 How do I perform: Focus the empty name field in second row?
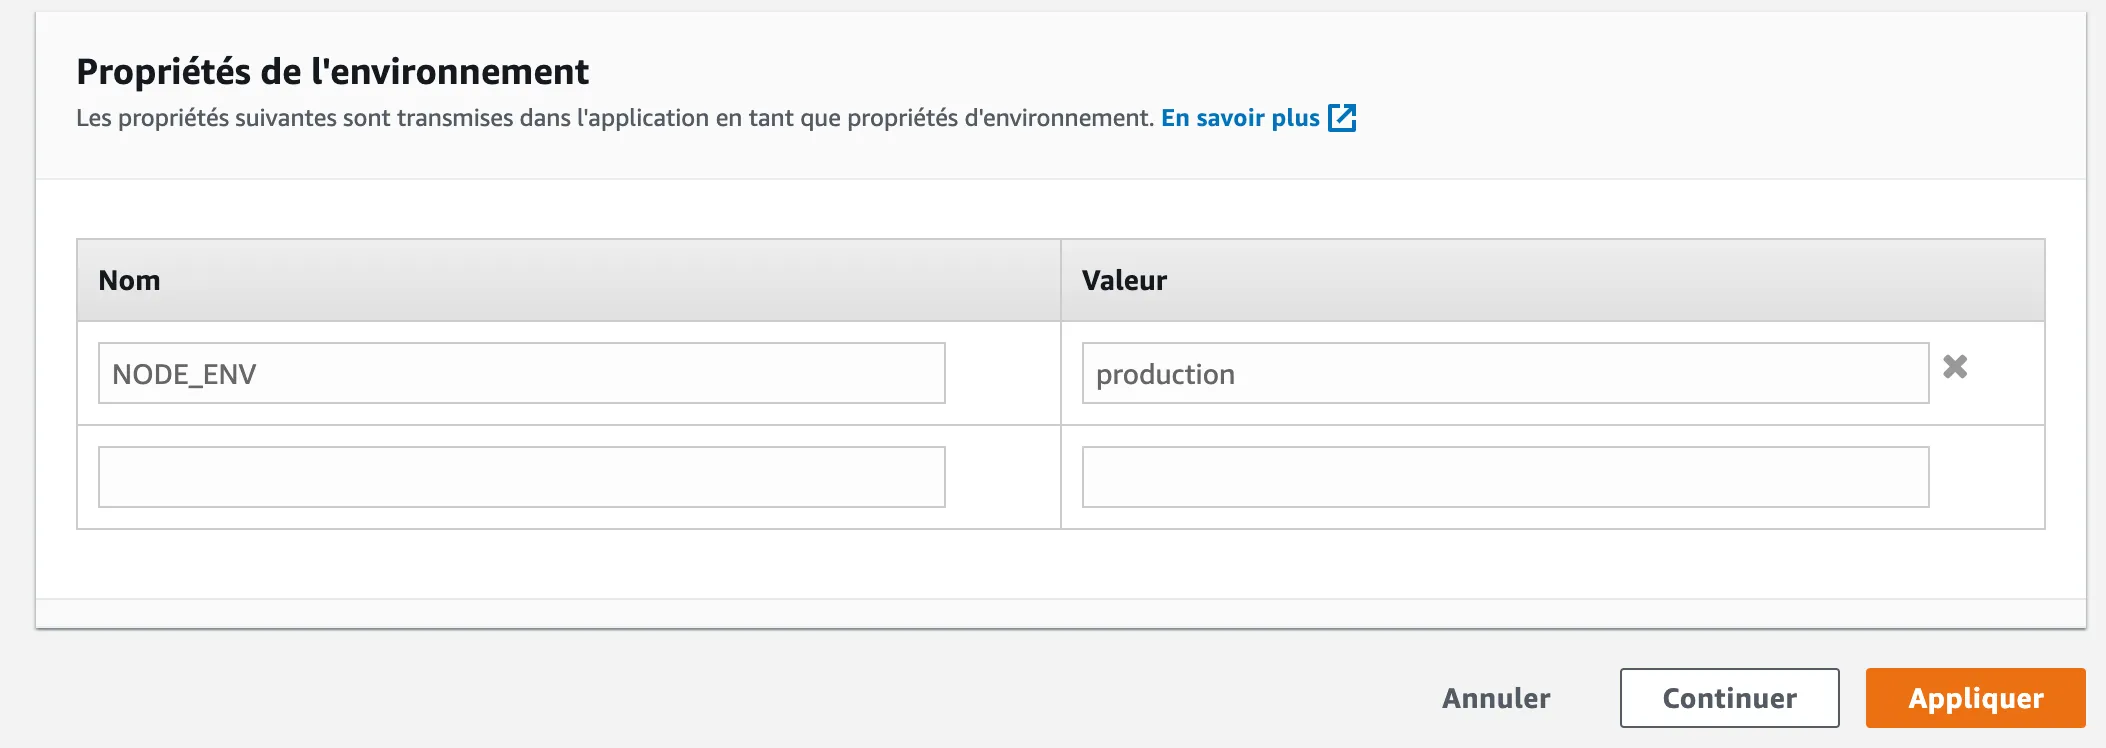pyautogui.click(x=521, y=477)
